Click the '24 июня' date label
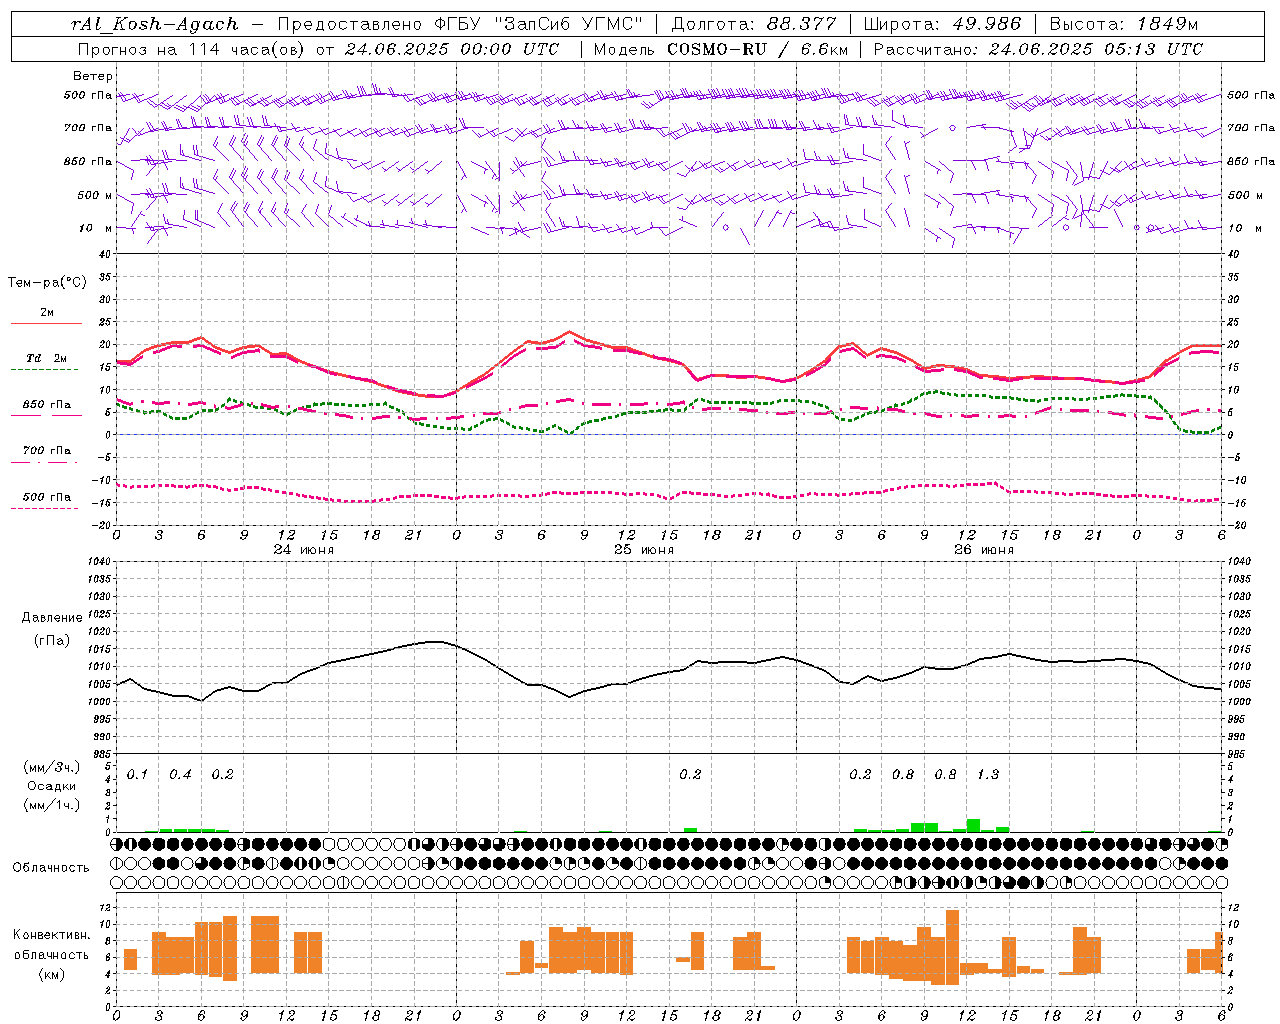 pos(304,550)
